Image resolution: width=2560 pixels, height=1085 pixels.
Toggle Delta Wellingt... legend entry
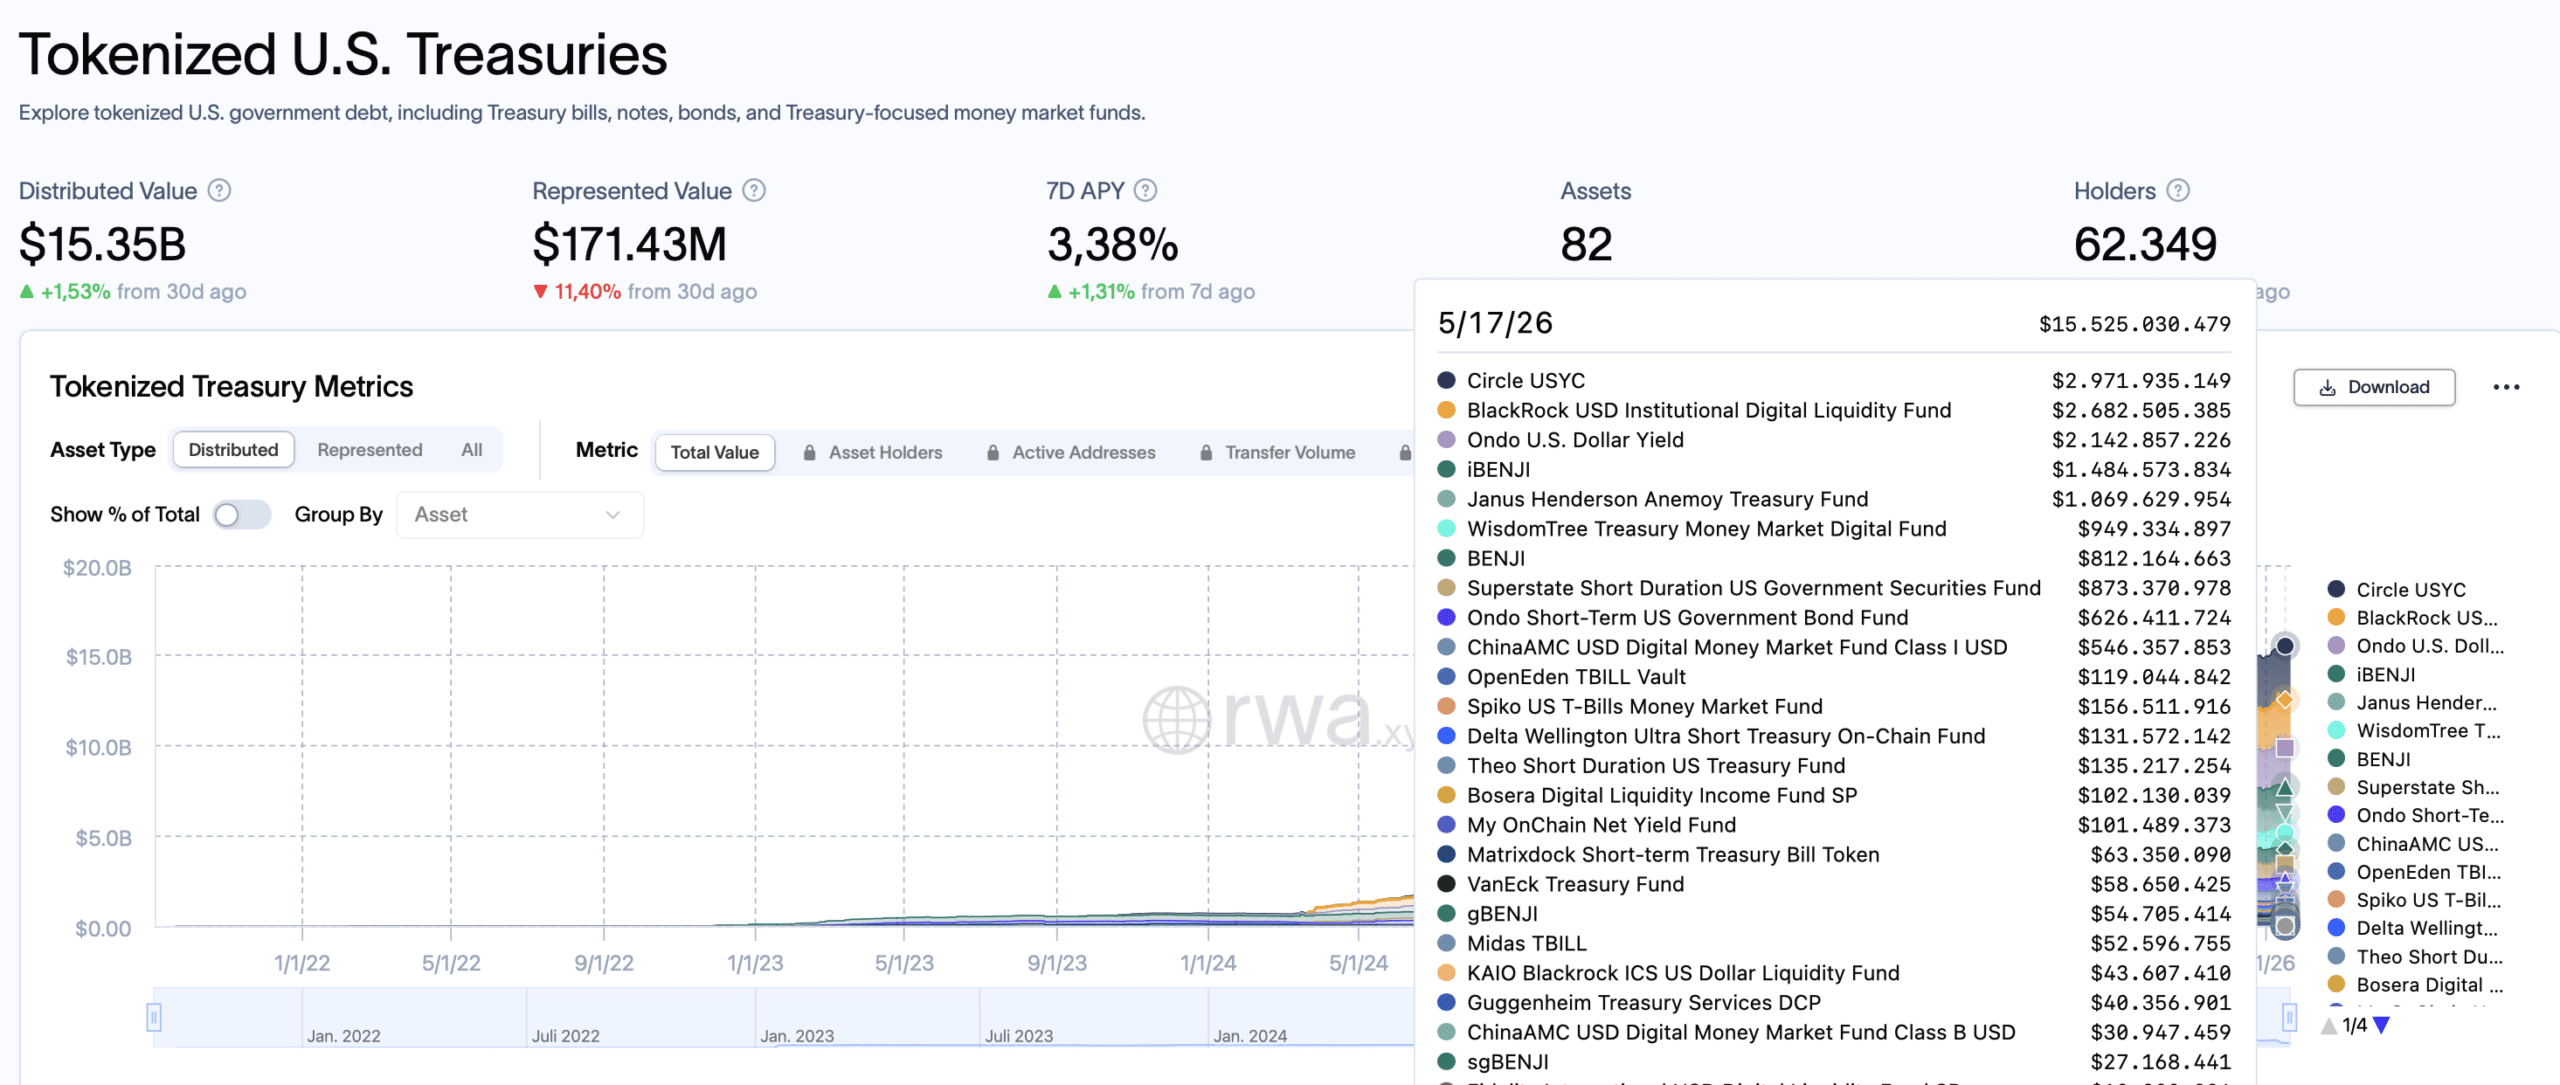[2412, 927]
